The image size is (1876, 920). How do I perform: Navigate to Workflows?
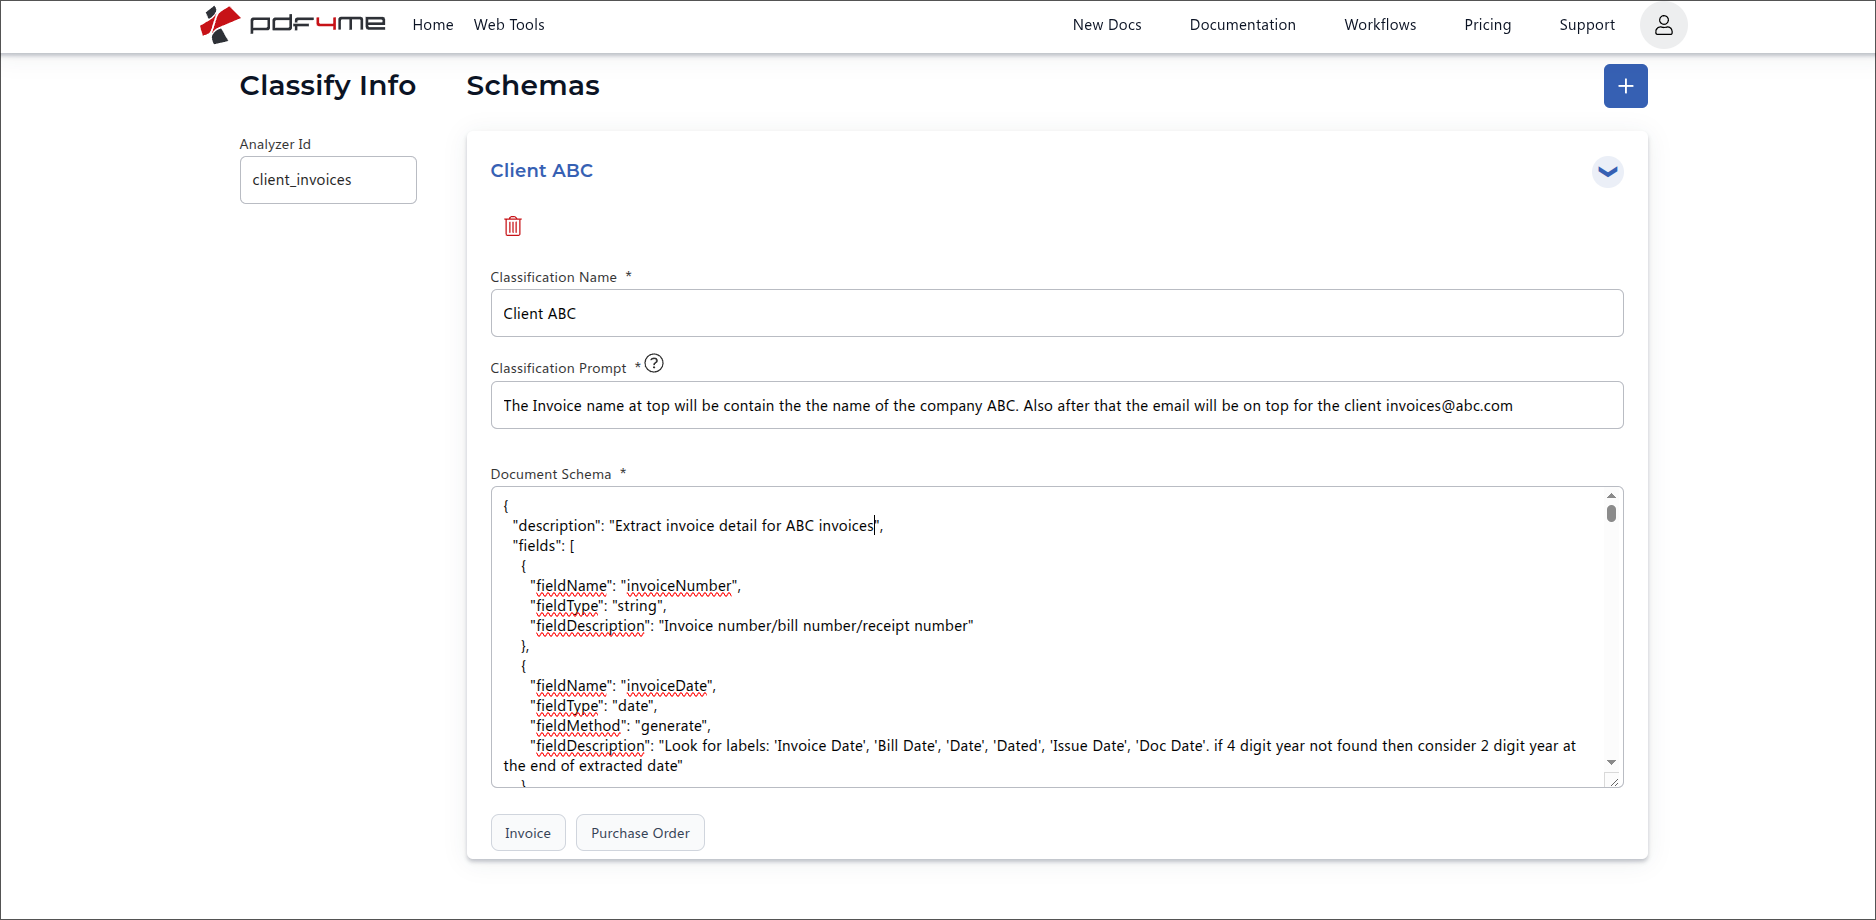(1380, 25)
